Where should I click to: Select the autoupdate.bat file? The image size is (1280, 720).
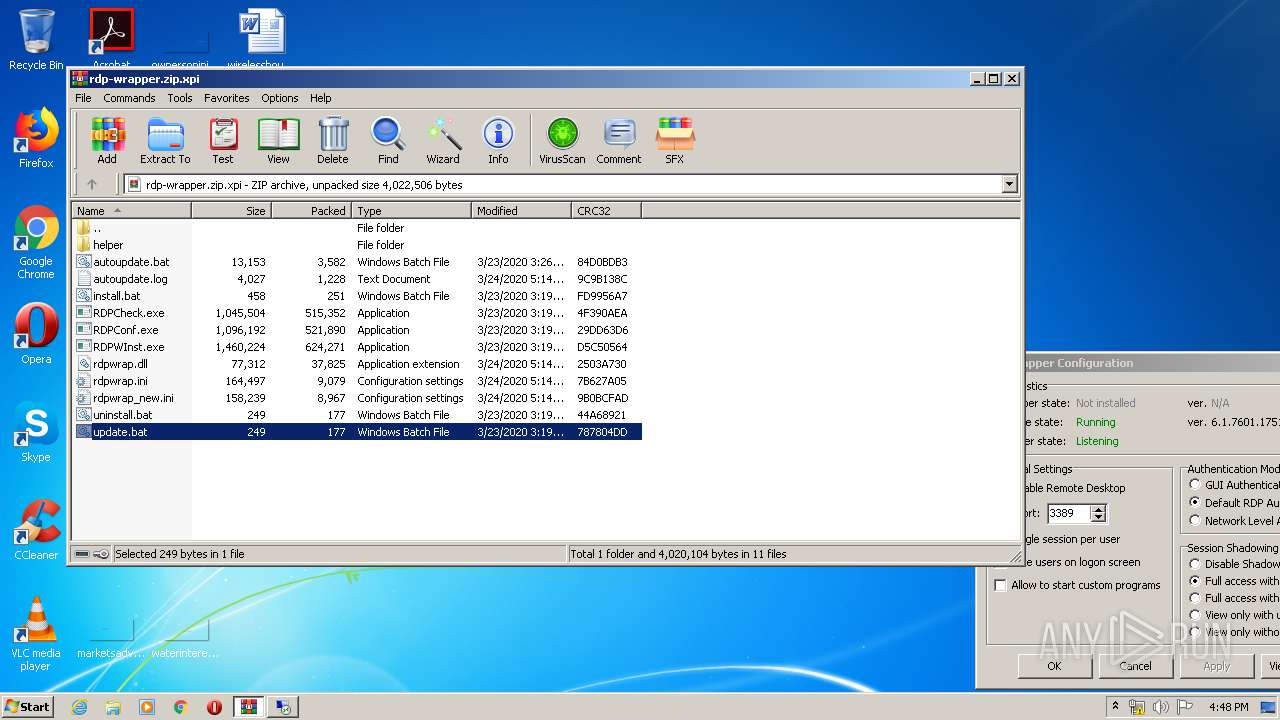(358, 262)
